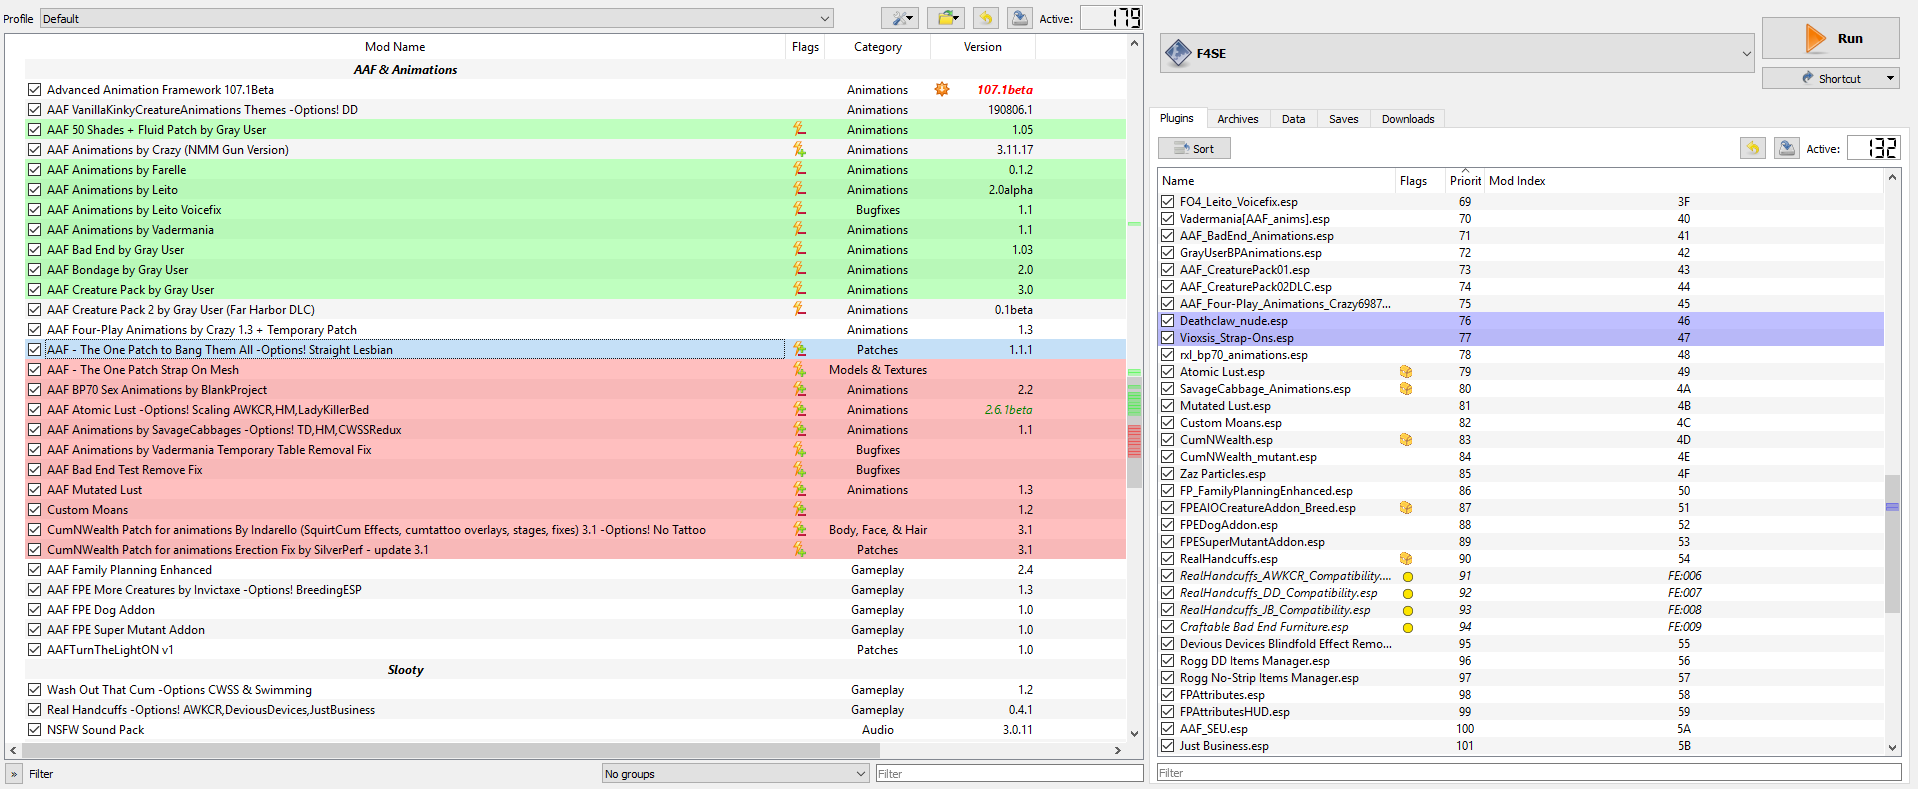Viewport: 1918px width, 789px height.
Task: Click flag icon on AAF Animations by Leito Voicefix
Action: click(799, 209)
